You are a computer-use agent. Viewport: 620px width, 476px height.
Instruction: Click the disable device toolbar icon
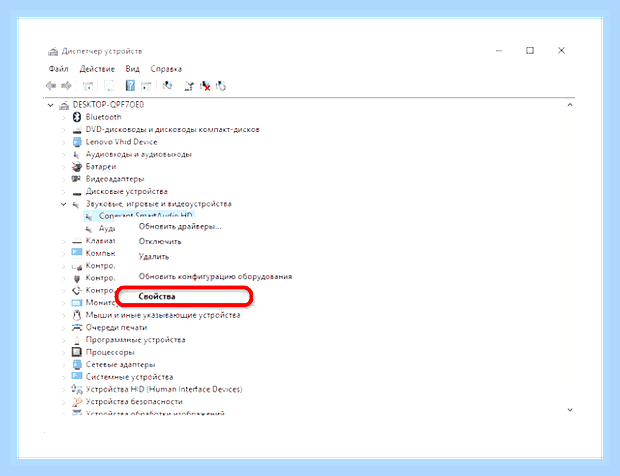(221, 86)
